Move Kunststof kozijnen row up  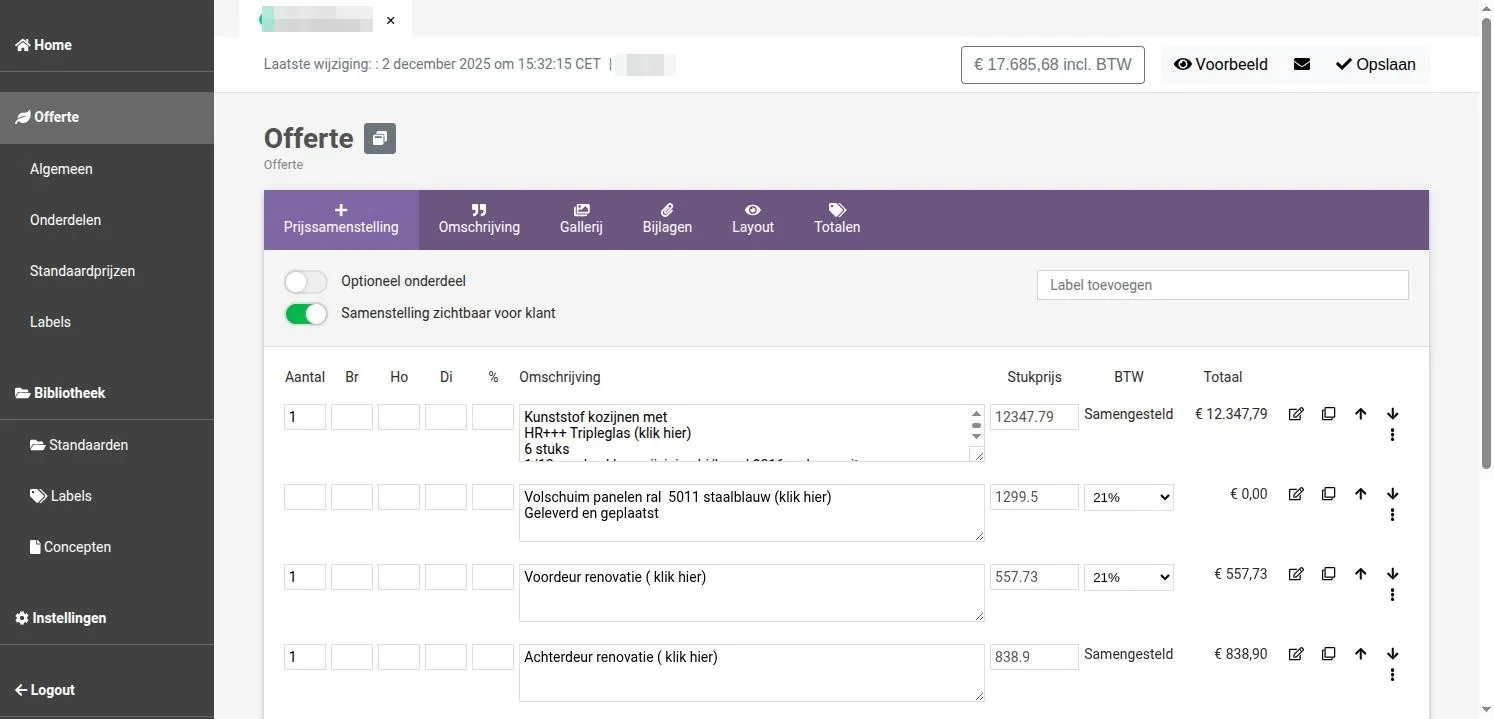pos(1360,414)
